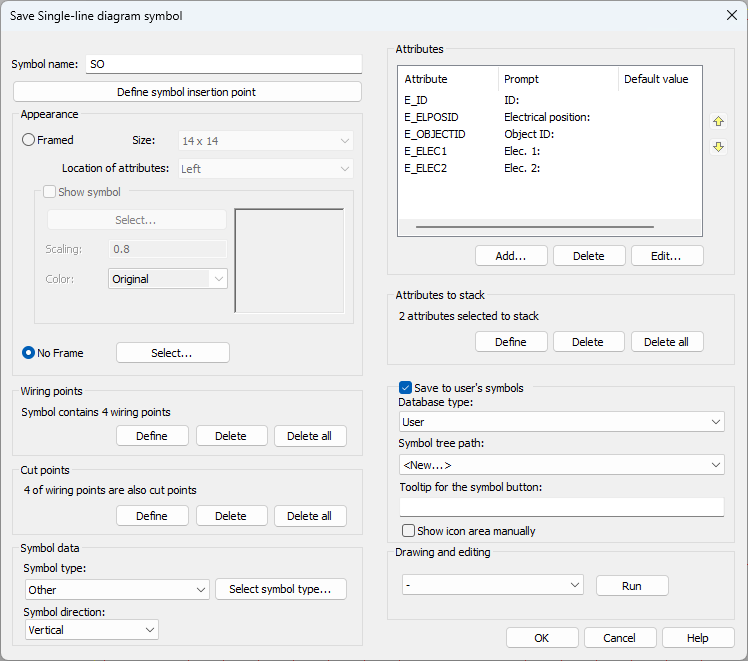Enable Show icon area manually checkbox
This screenshot has width=748, height=661.
408,531
